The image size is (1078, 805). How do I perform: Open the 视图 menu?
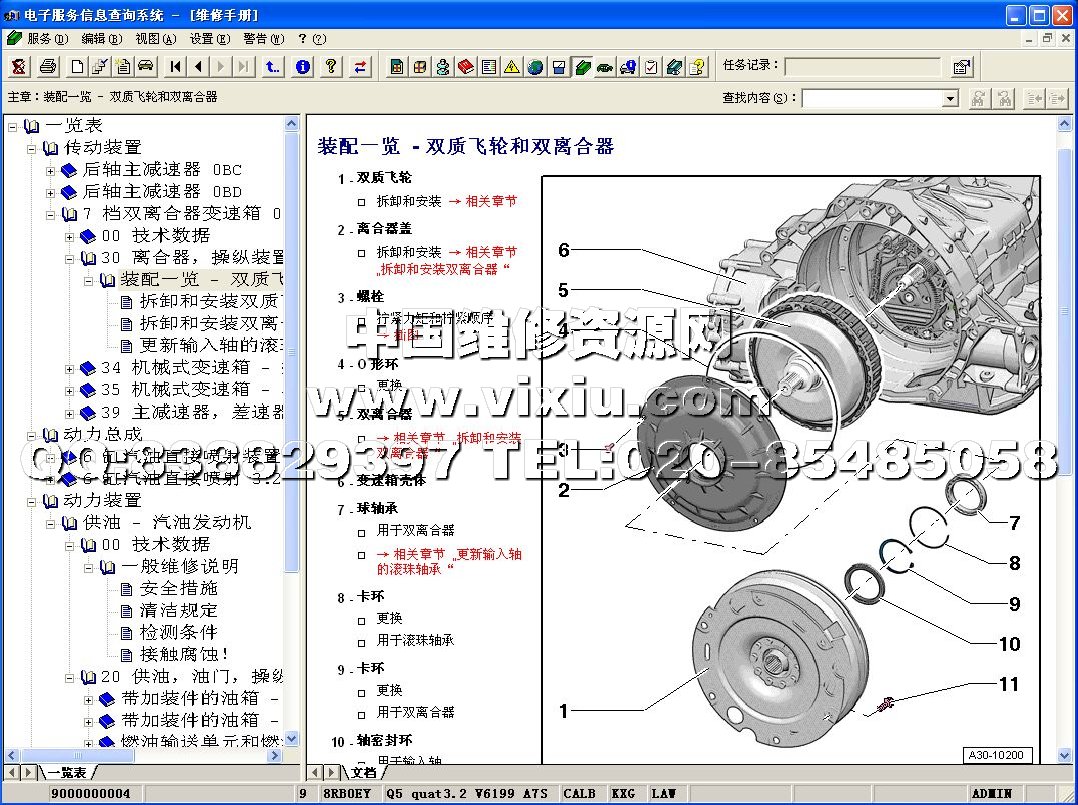pos(154,39)
